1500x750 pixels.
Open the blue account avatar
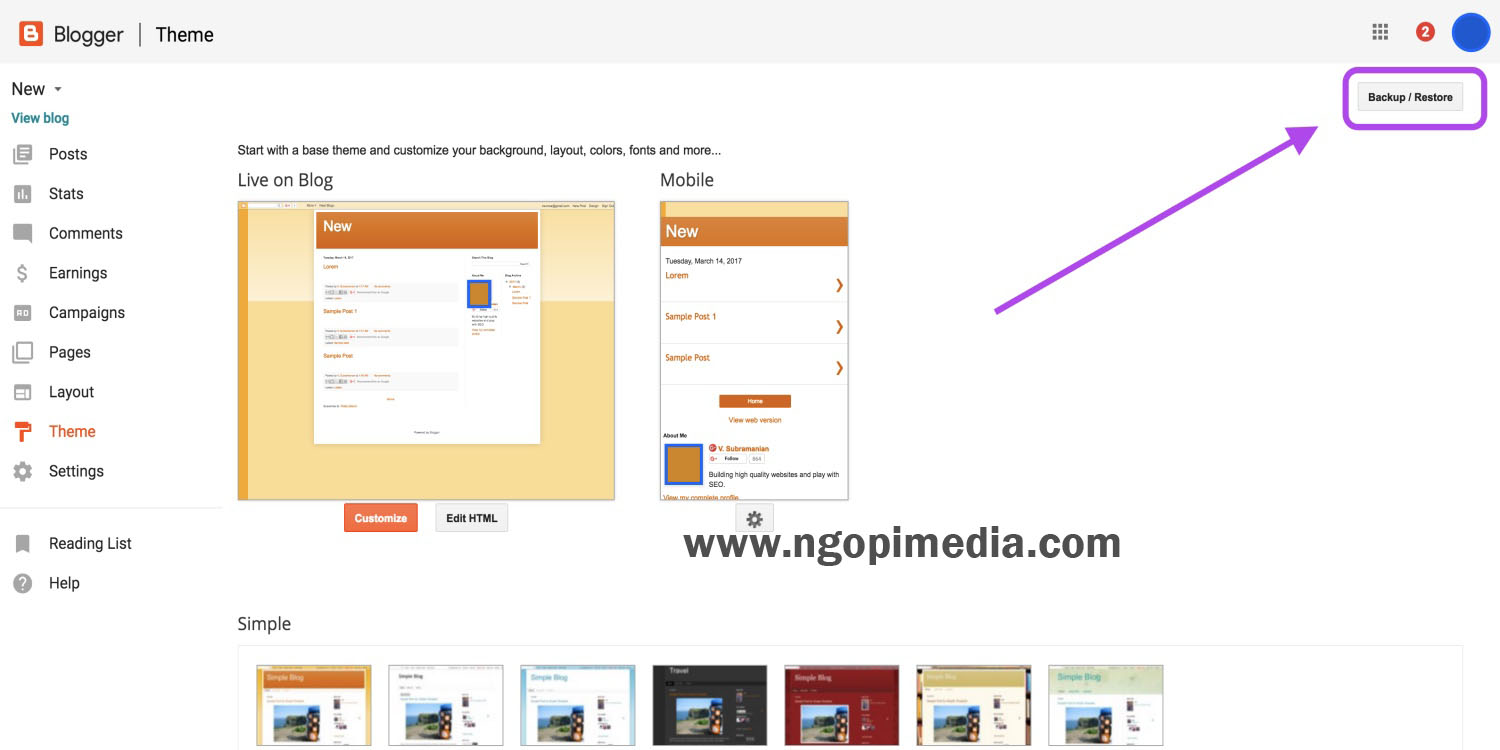point(1470,32)
